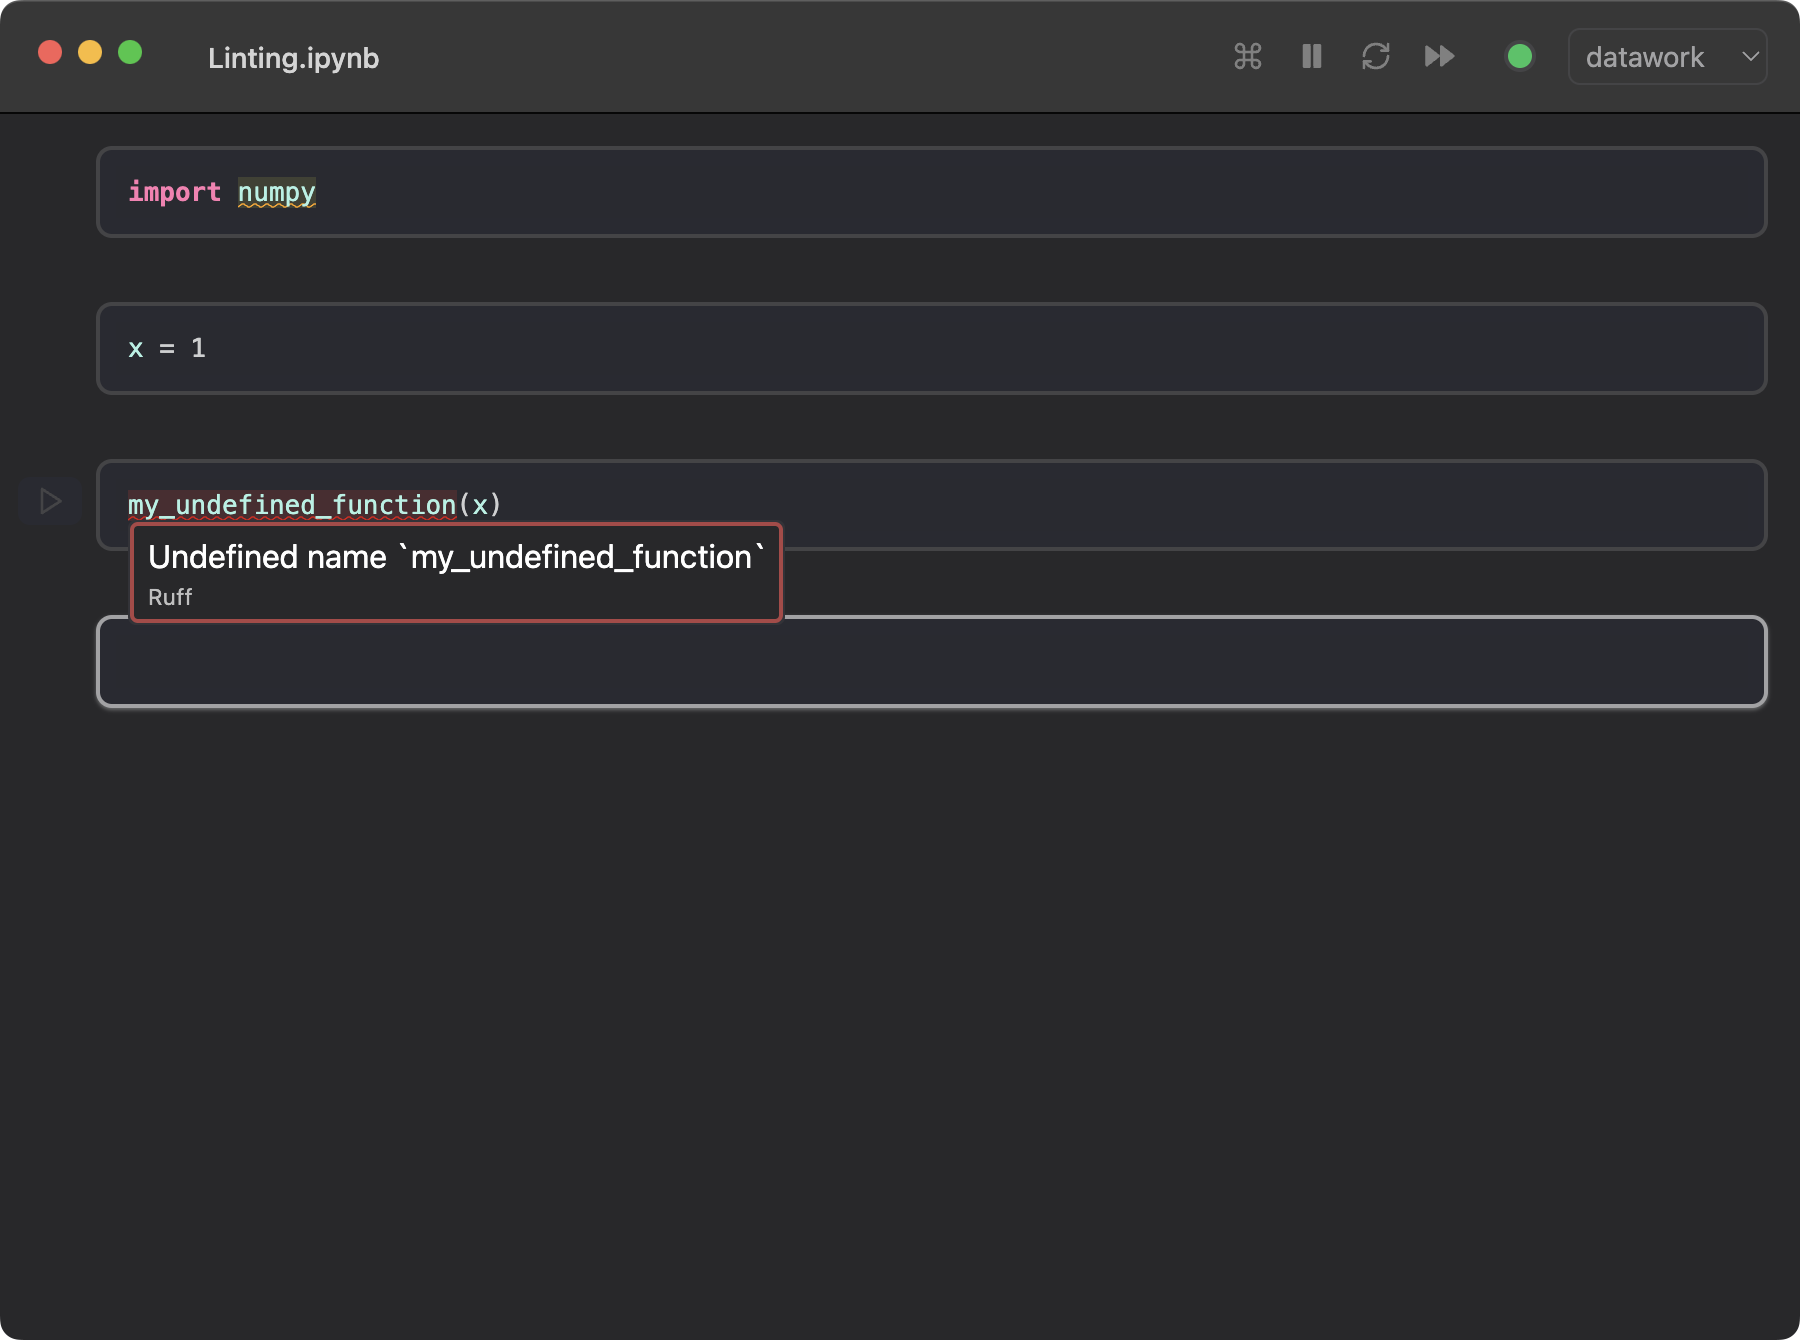Zoom window with green traffic-light button

[x=130, y=52]
